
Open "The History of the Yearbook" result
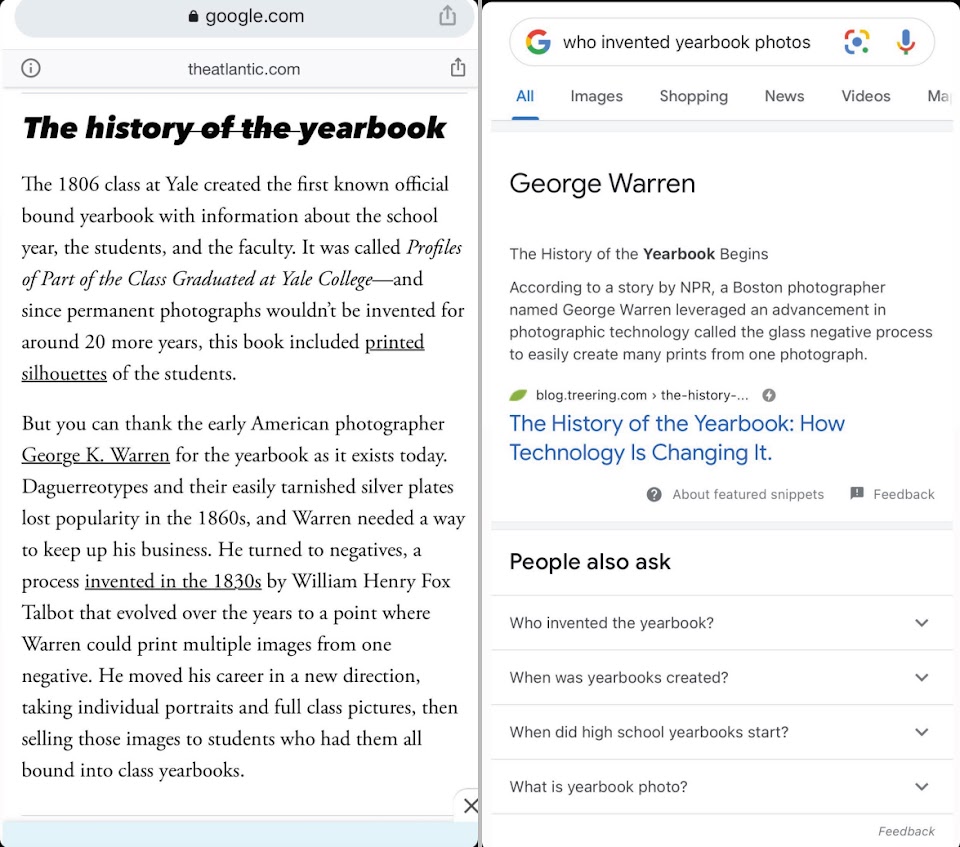point(677,438)
